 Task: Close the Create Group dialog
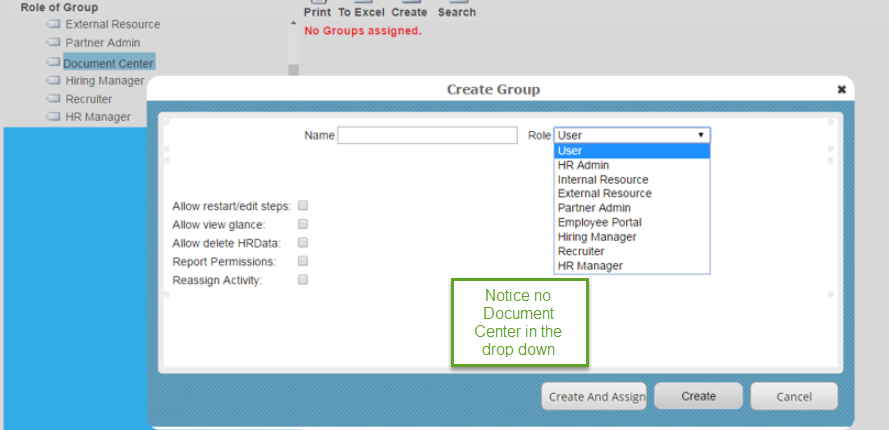point(842,89)
